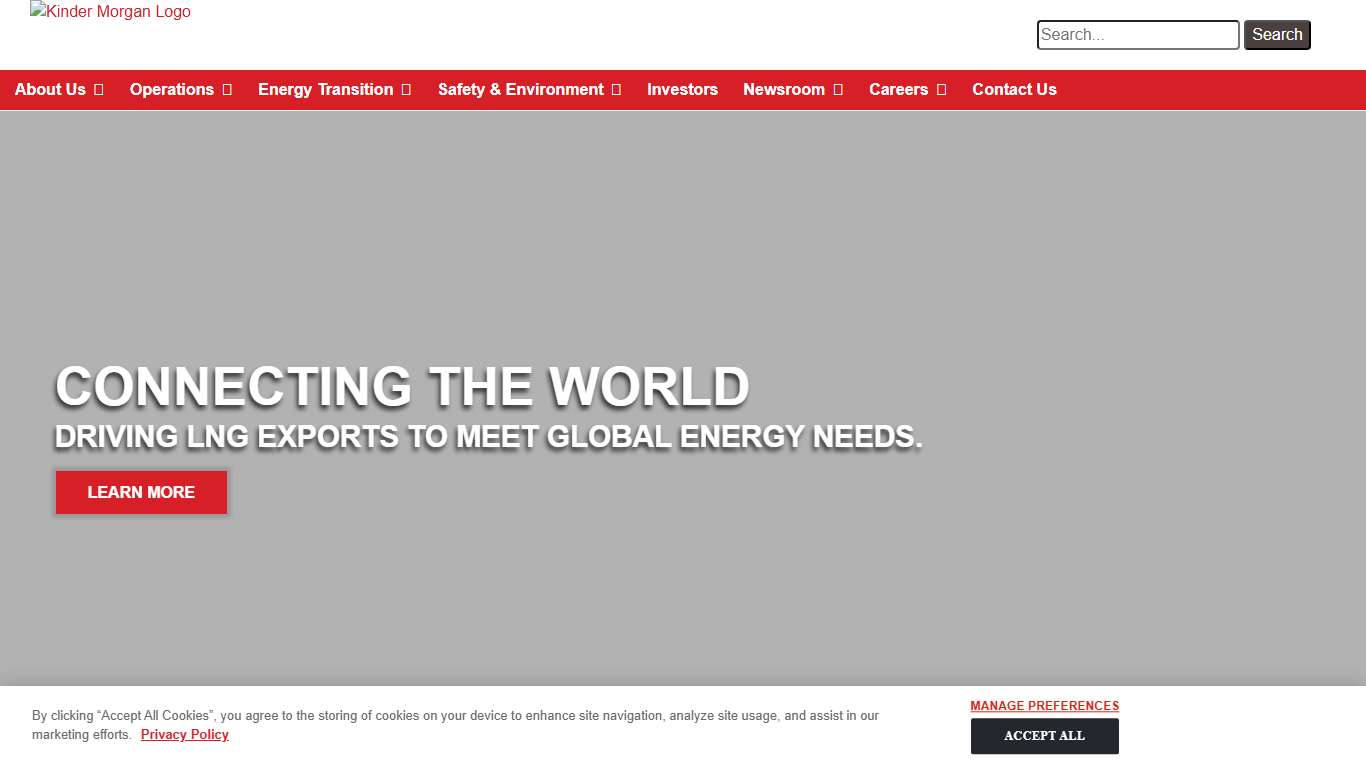Expand the About Us dropdown chevron

coord(98,89)
